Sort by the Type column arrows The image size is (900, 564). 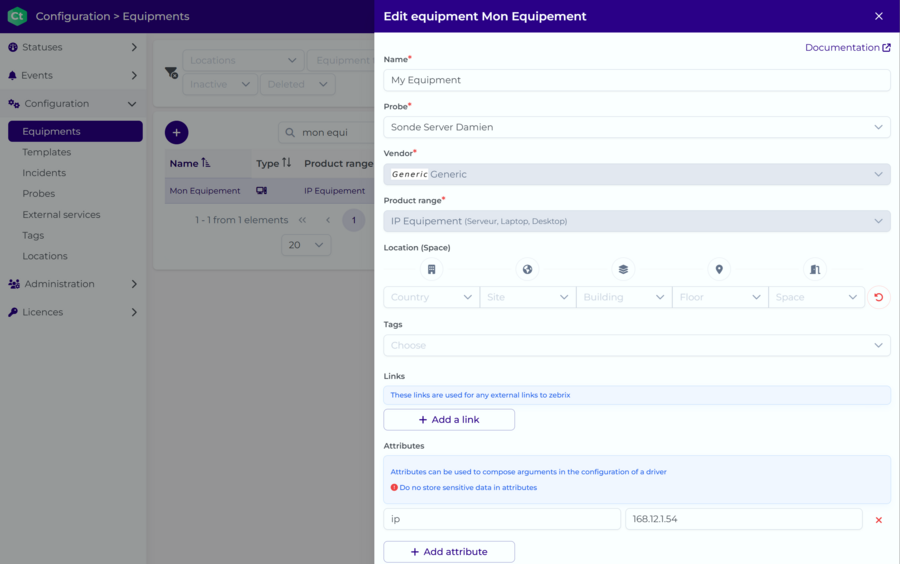point(286,163)
